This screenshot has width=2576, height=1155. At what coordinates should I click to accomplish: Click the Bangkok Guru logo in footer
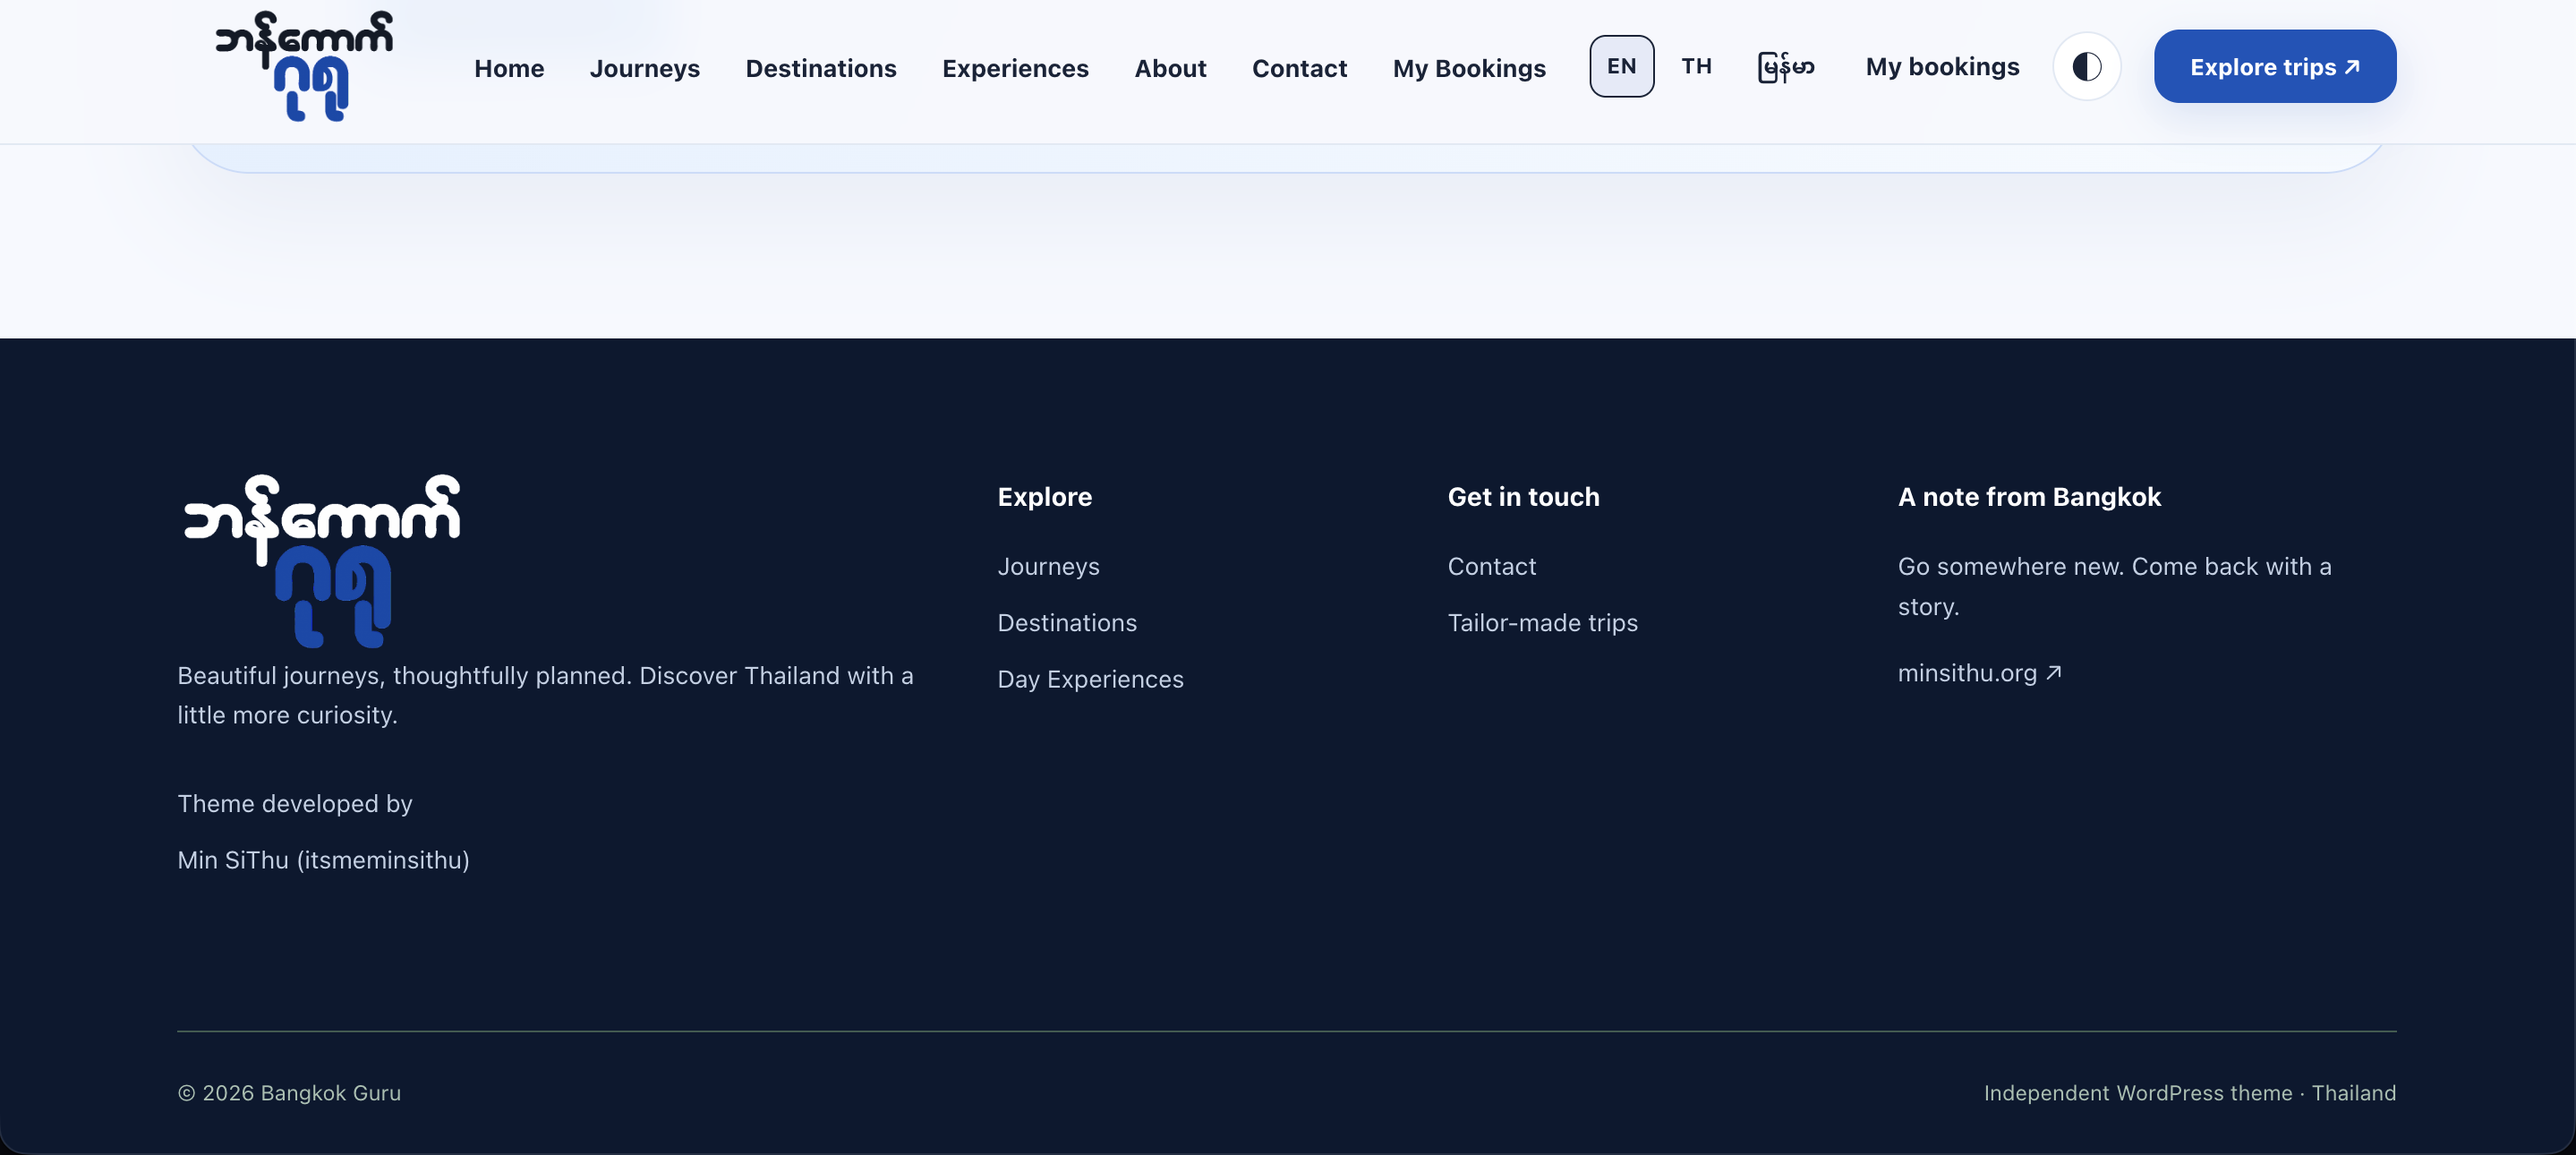tap(321, 561)
